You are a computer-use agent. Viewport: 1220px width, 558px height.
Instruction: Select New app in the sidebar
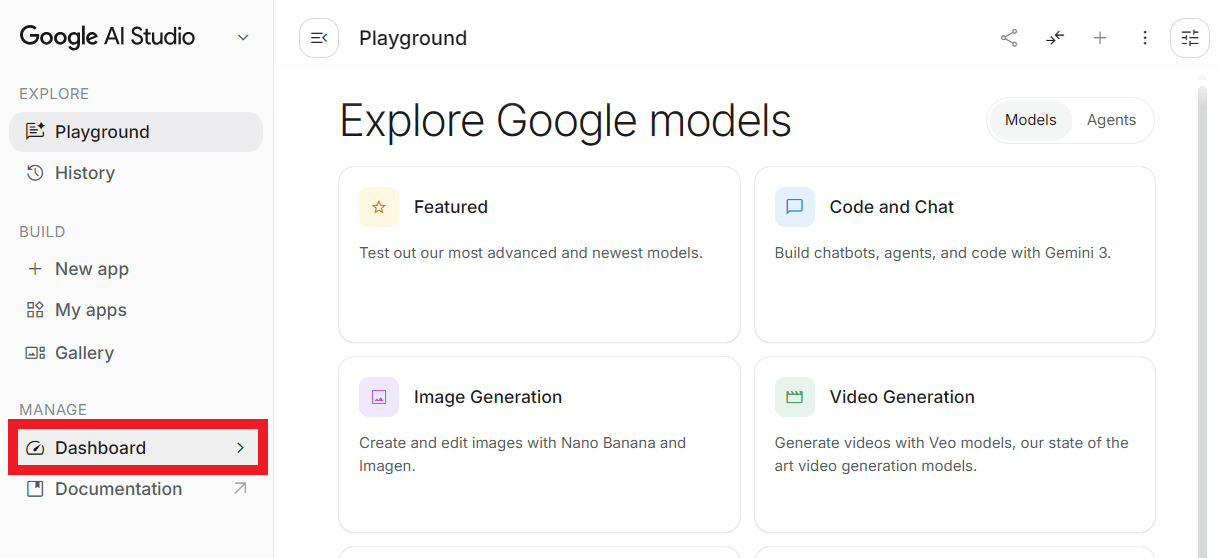[136, 269]
